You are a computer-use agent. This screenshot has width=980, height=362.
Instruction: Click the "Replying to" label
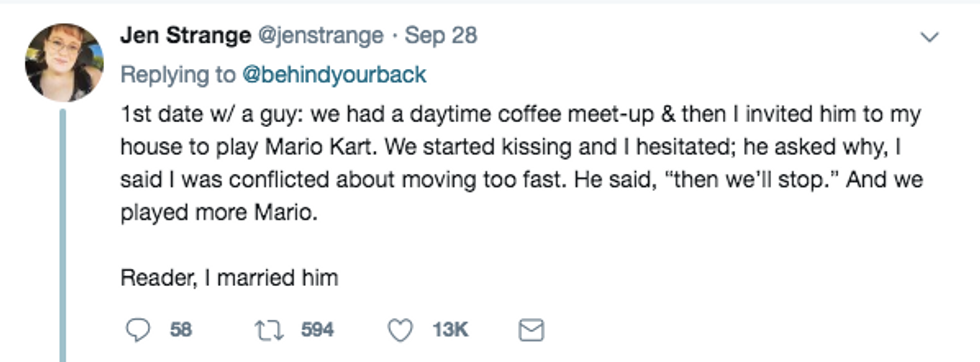178,75
